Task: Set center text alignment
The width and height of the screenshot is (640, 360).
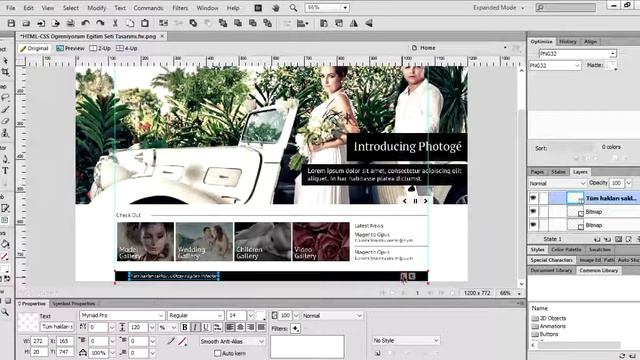Action: point(240,327)
